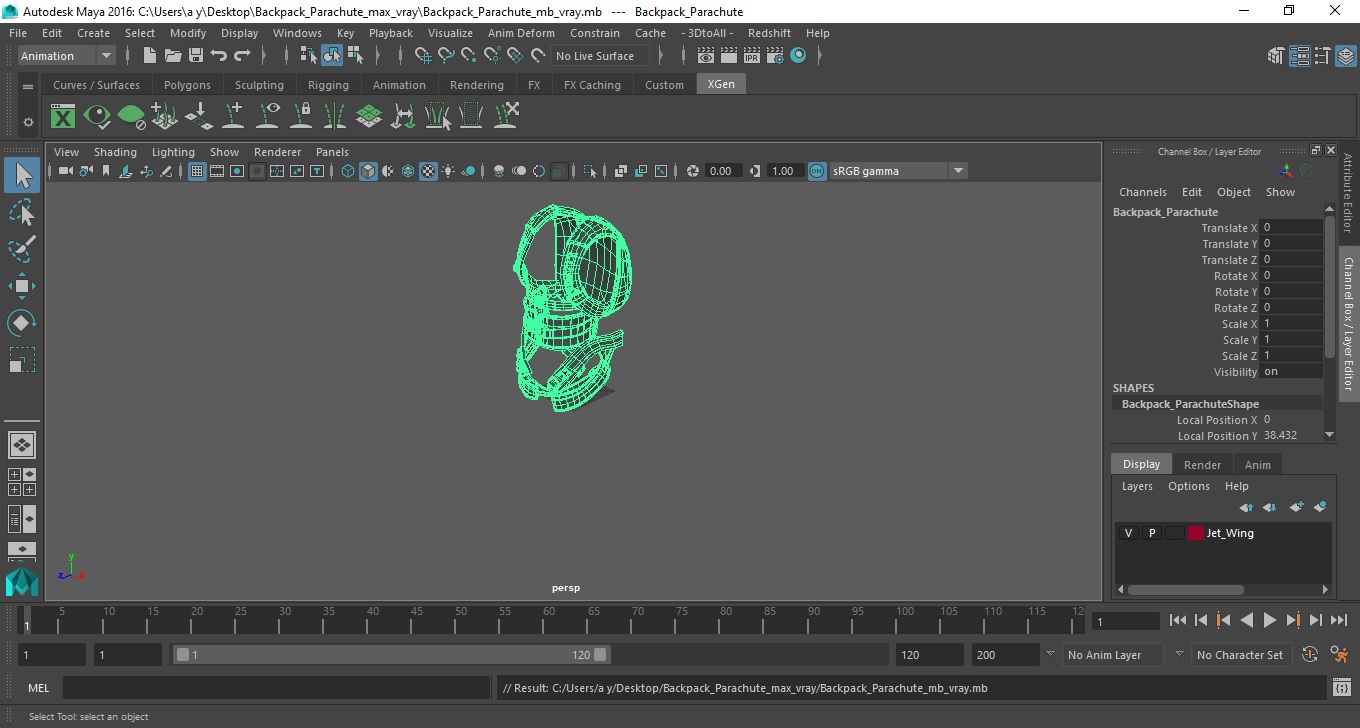Viewport: 1360px width, 728px height.
Task: Toggle color management ON button
Action: click(817, 171)
